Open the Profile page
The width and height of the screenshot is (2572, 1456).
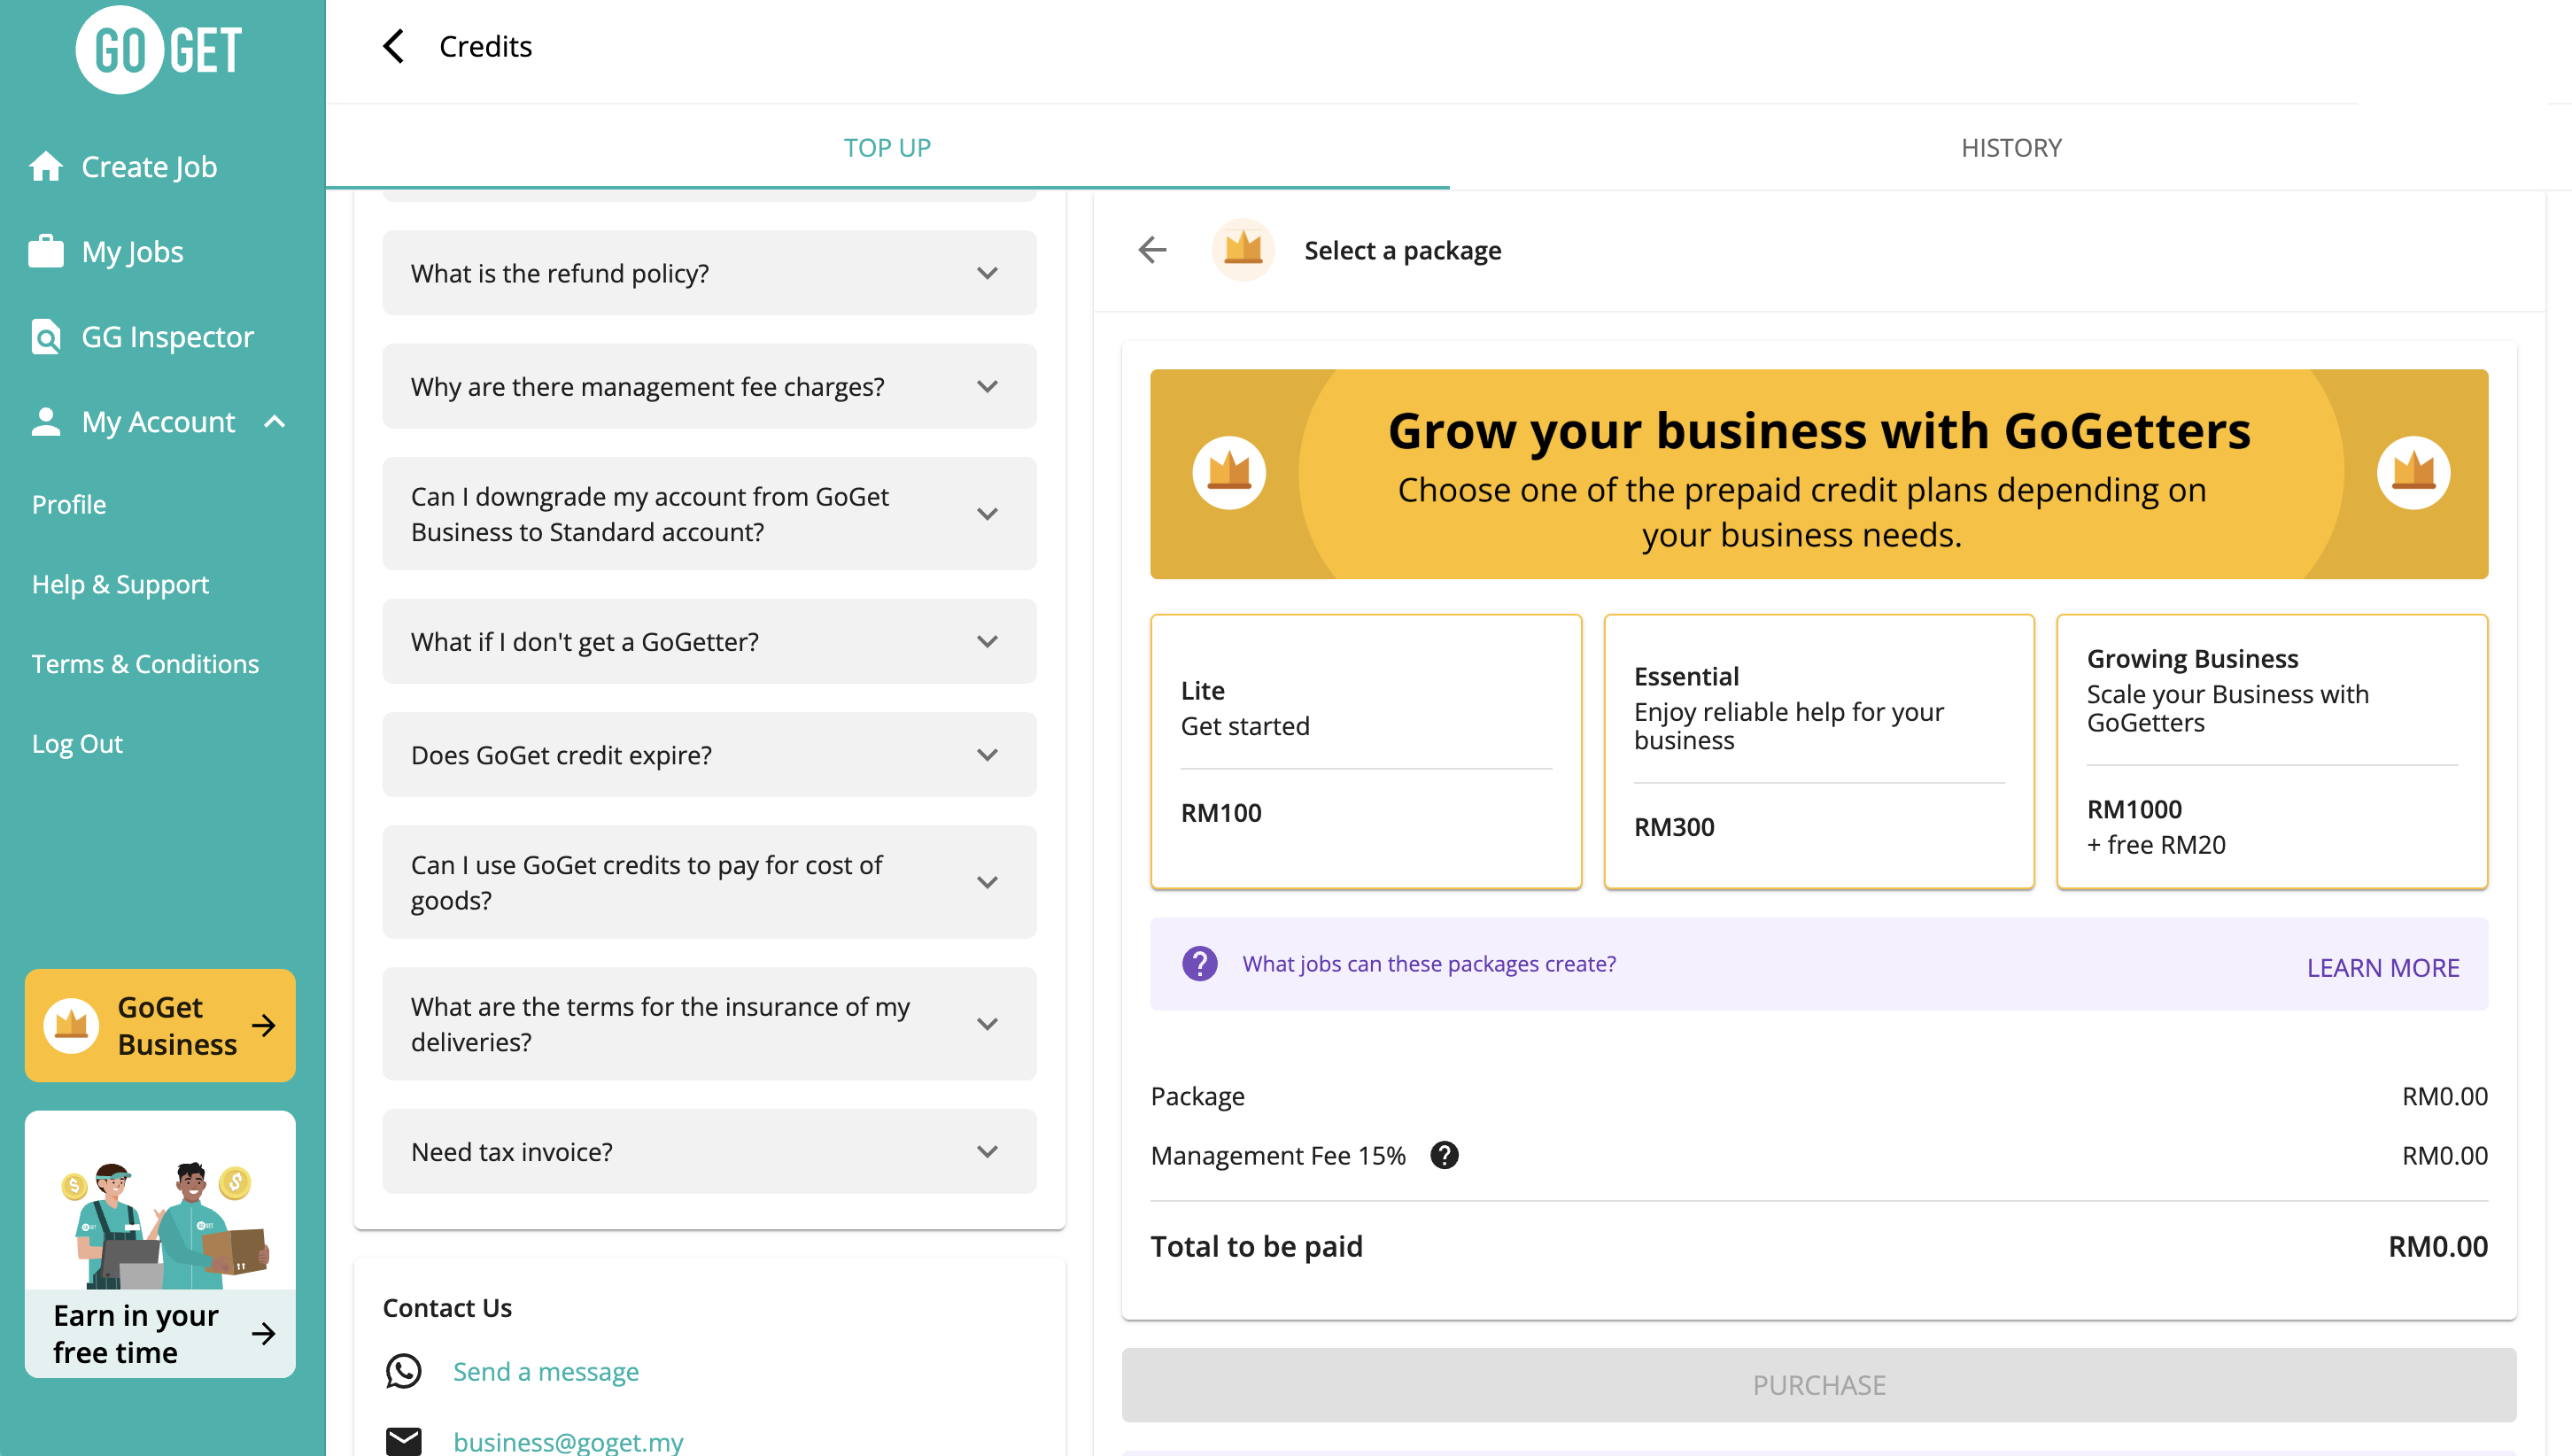(x=69, y=504)
